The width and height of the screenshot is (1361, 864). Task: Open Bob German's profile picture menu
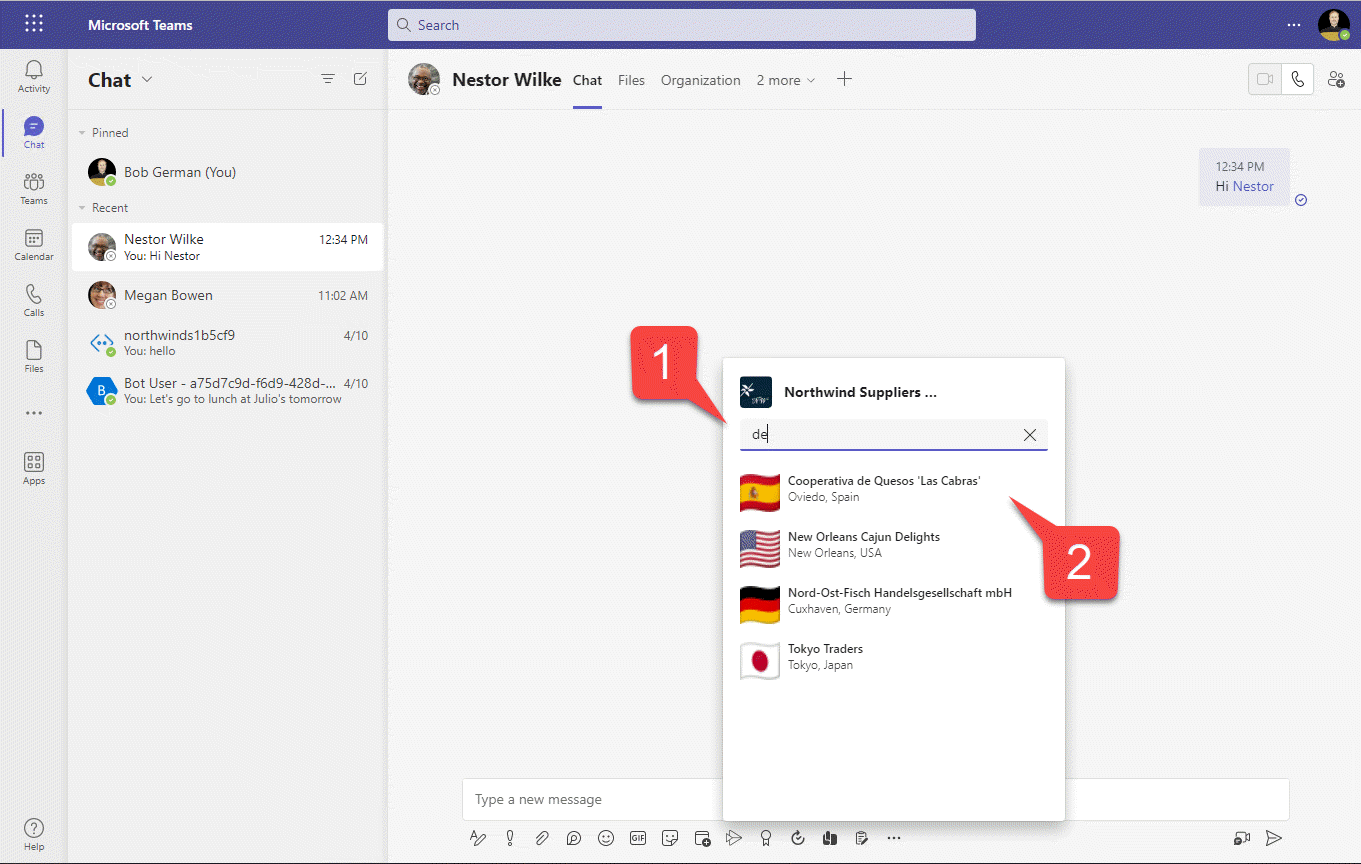click(1334, 24)
